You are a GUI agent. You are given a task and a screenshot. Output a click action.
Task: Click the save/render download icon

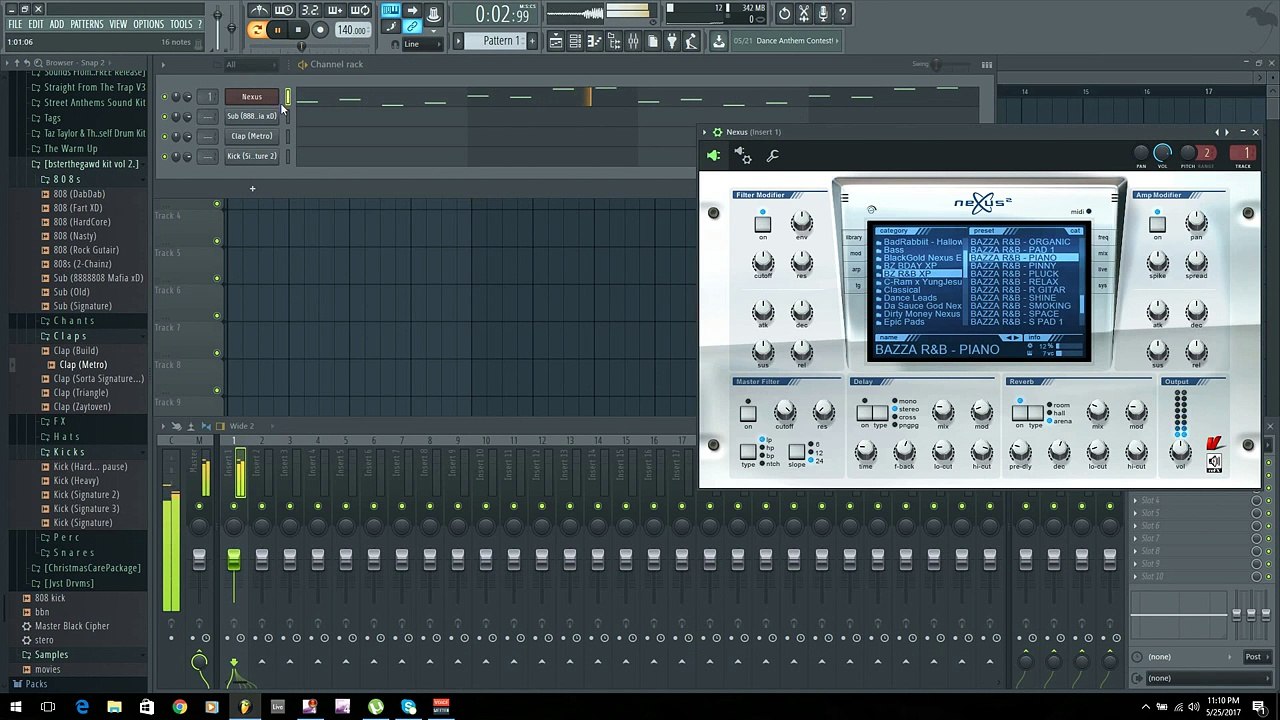pyautogui.click(x=718, y=41)
